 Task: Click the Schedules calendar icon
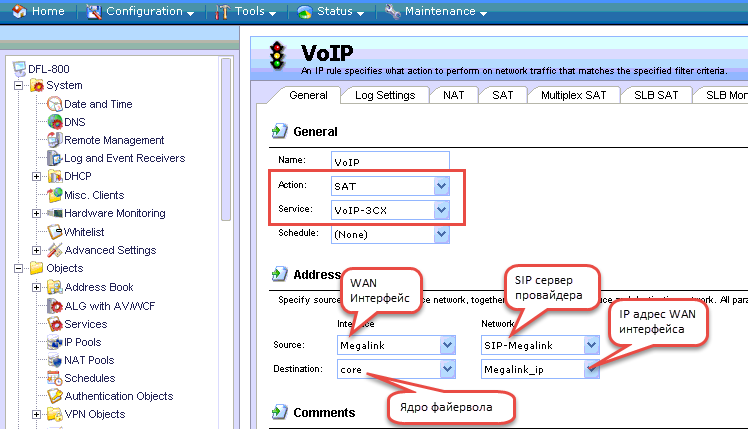[55, 378]
